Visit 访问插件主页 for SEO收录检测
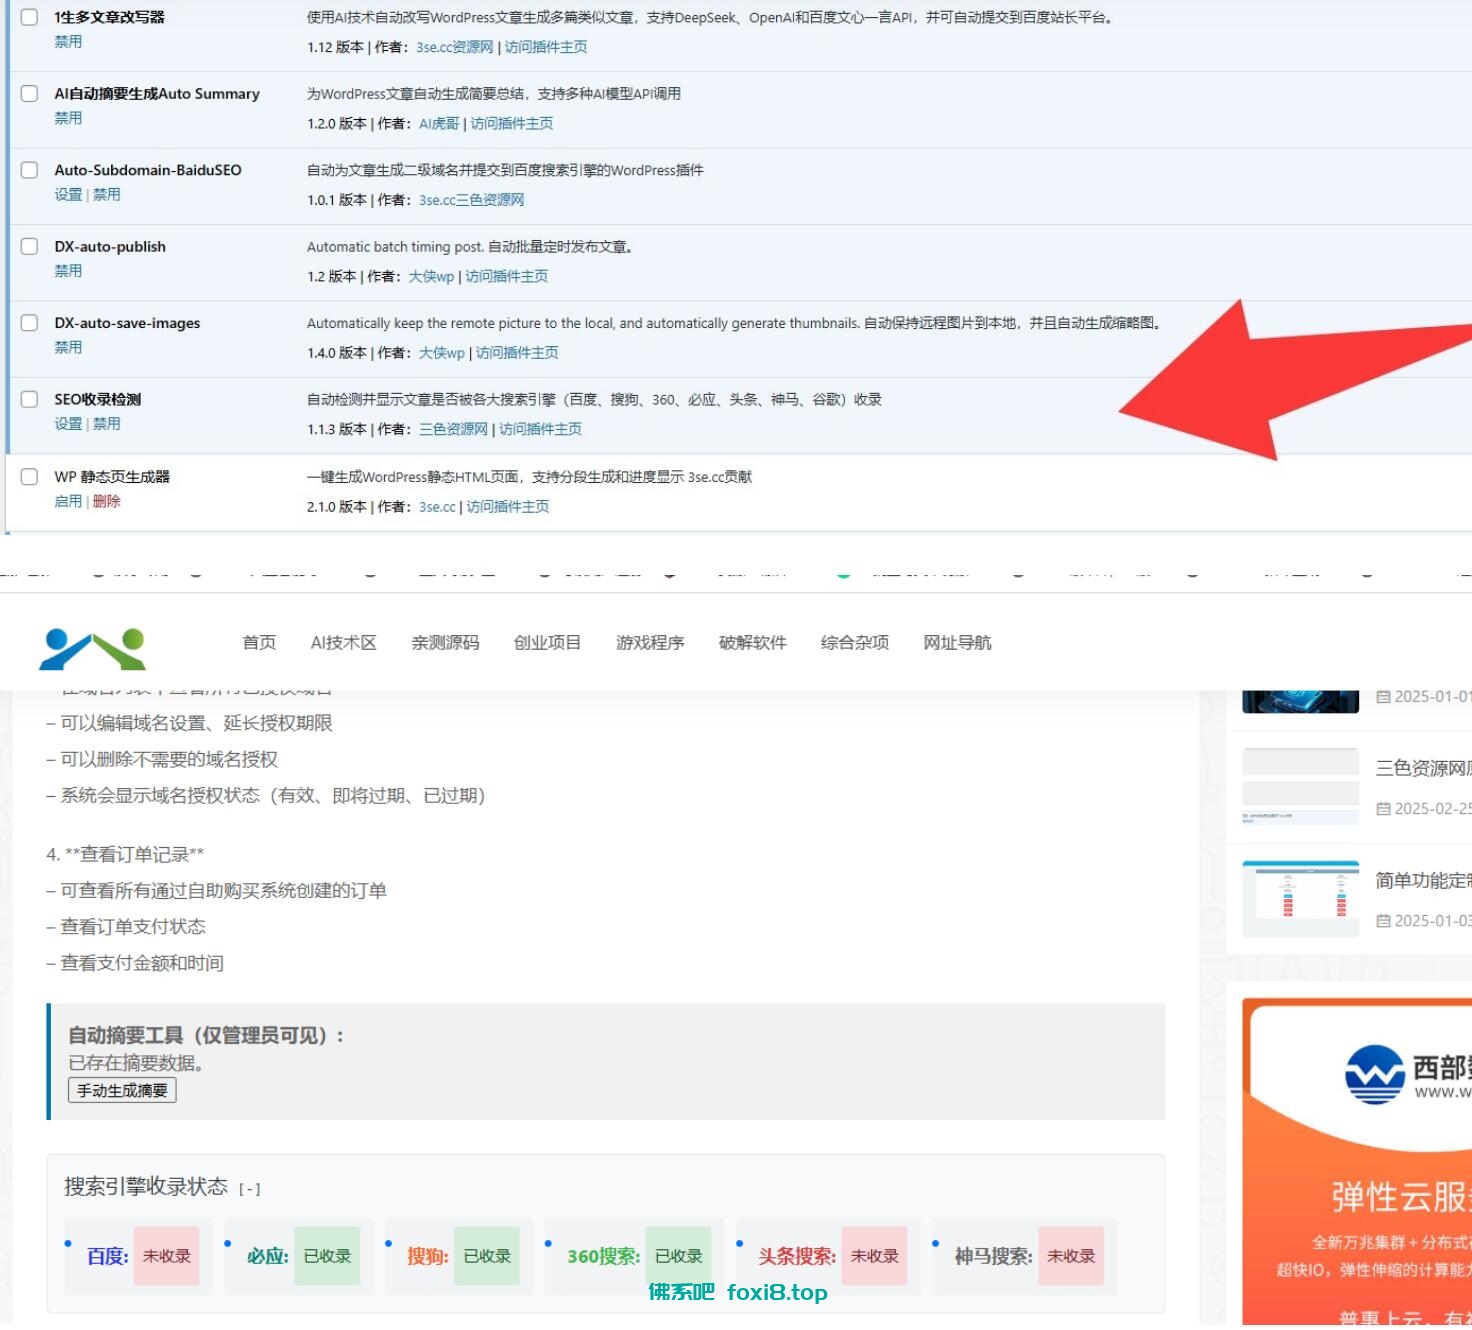 point(540,430)
